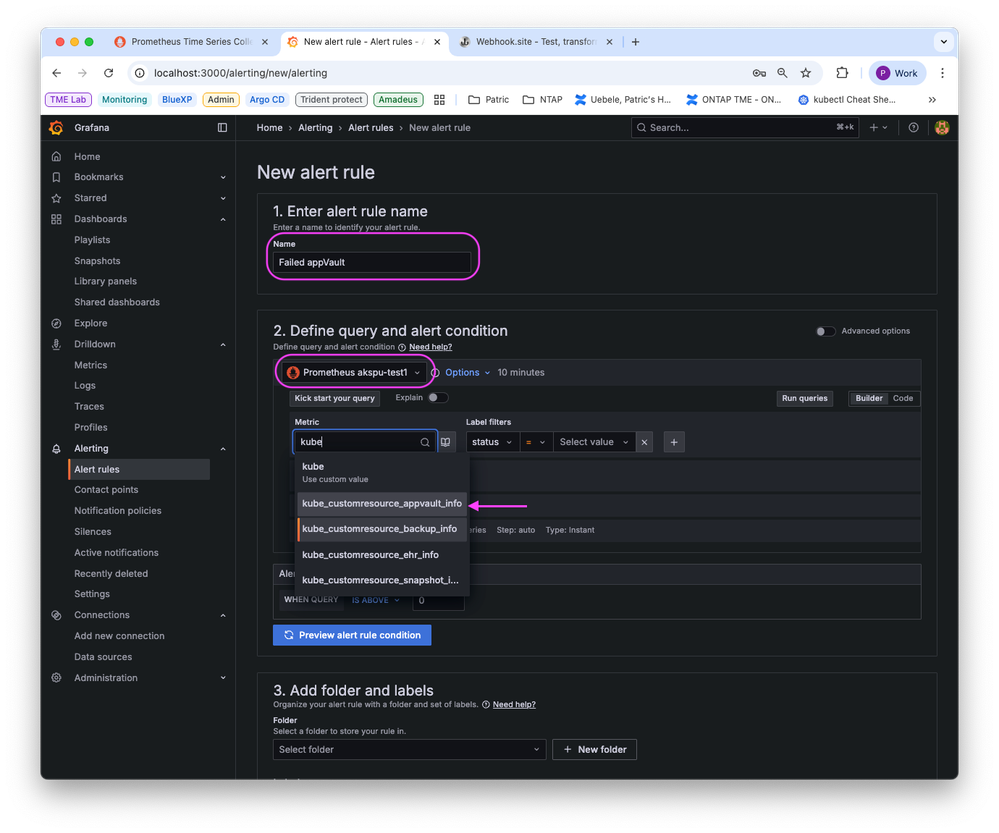Image resolution: width=999 pixels, height=833 pixels.
Task: Click the Grafana logo icon
Action: [57, 128]
